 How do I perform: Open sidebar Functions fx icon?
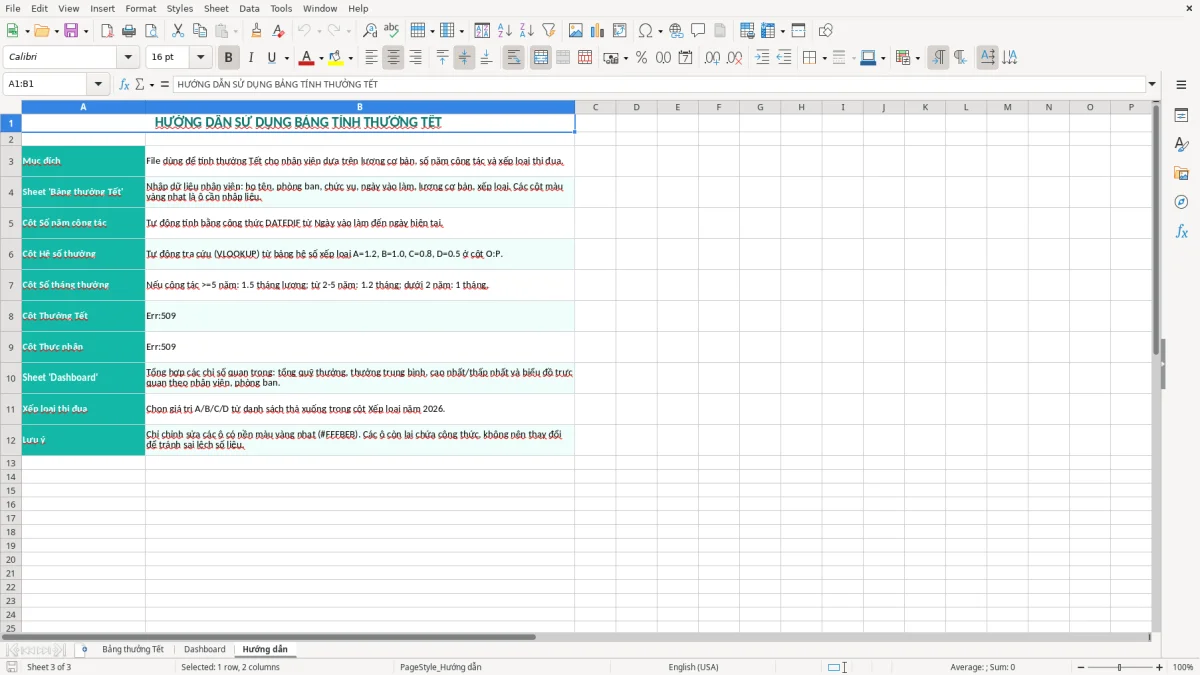[x=1181, y=232]
